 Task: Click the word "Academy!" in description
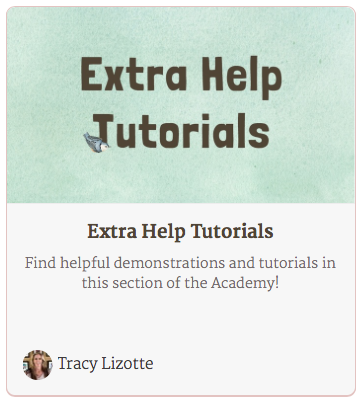(x=245, y=283)
